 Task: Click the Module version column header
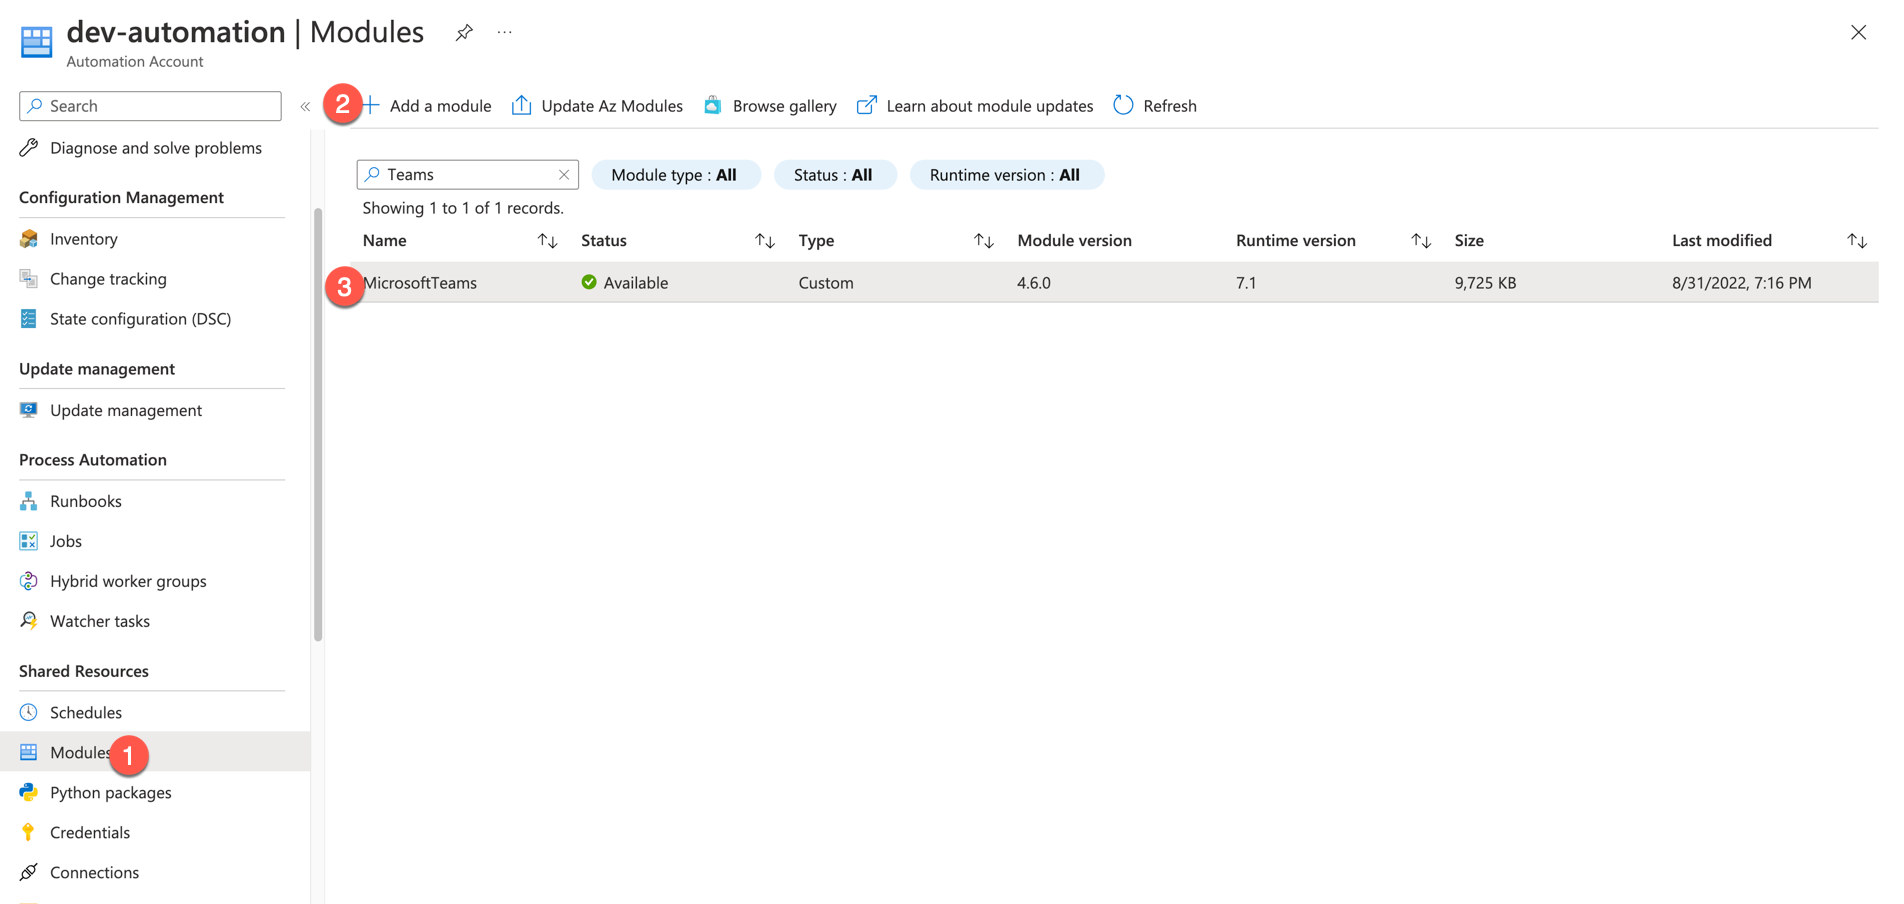coord(1074,241)
